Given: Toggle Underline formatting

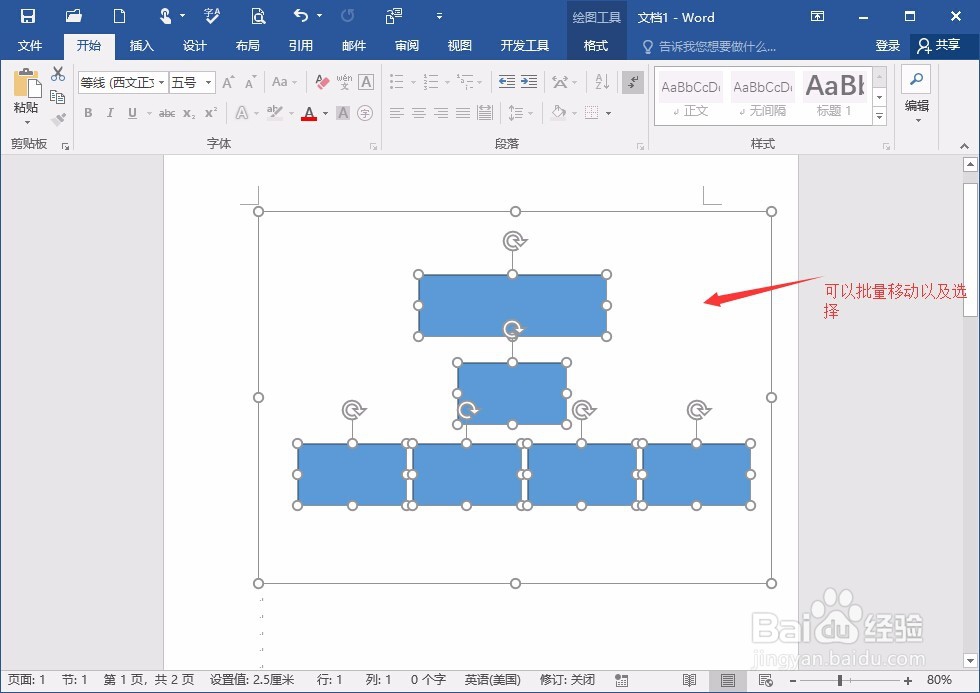Looking at the screenshot, I should 132,113.
